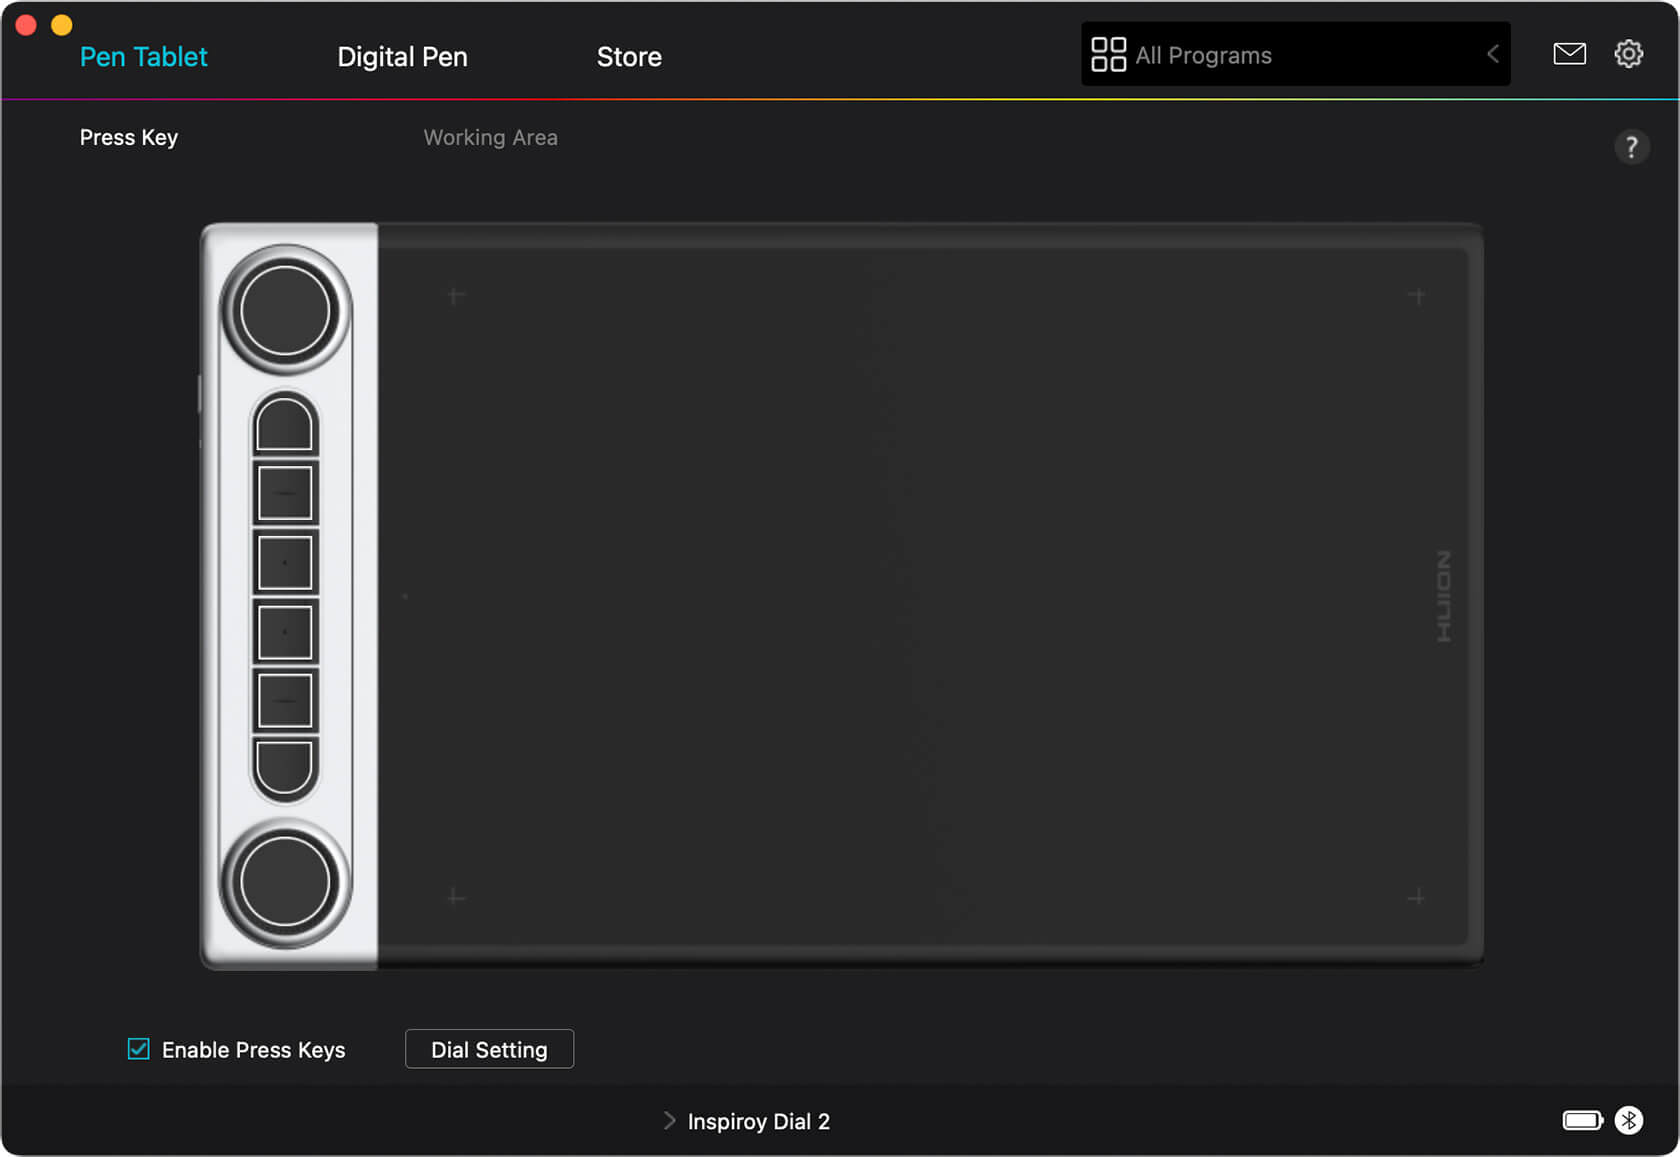Open the All Programs dropdown
Image resolution: width=1680 pixels, height=1157 pixels.
pos(1295,55)
